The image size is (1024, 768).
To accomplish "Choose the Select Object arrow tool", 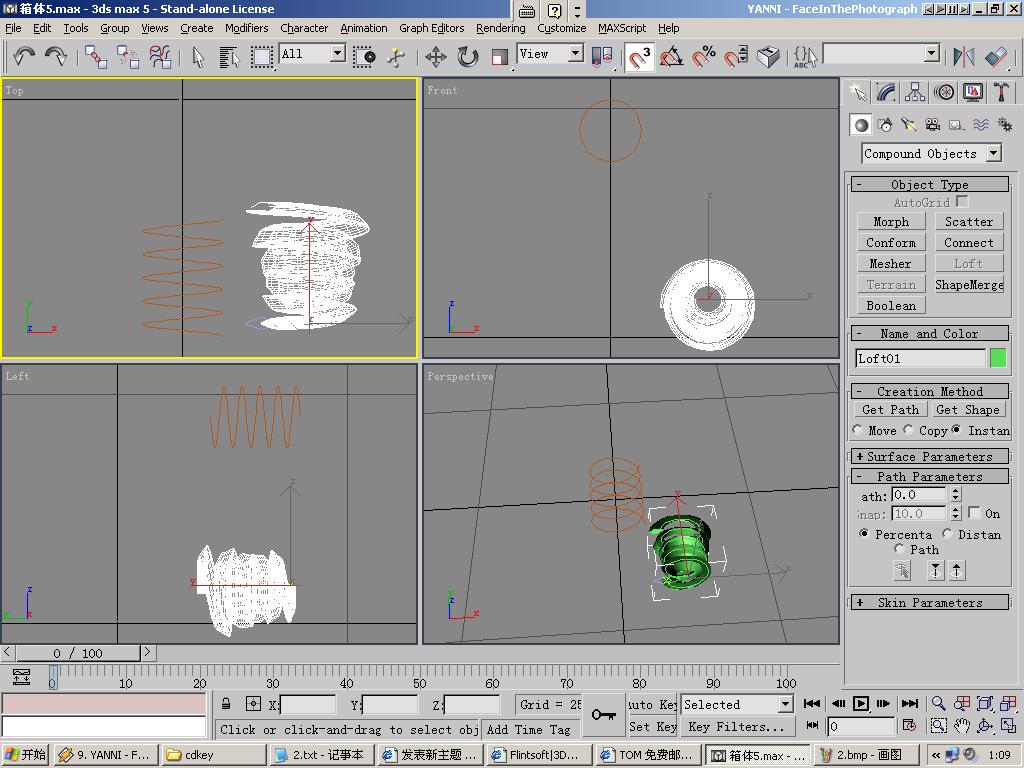I will tap(199, 57).
